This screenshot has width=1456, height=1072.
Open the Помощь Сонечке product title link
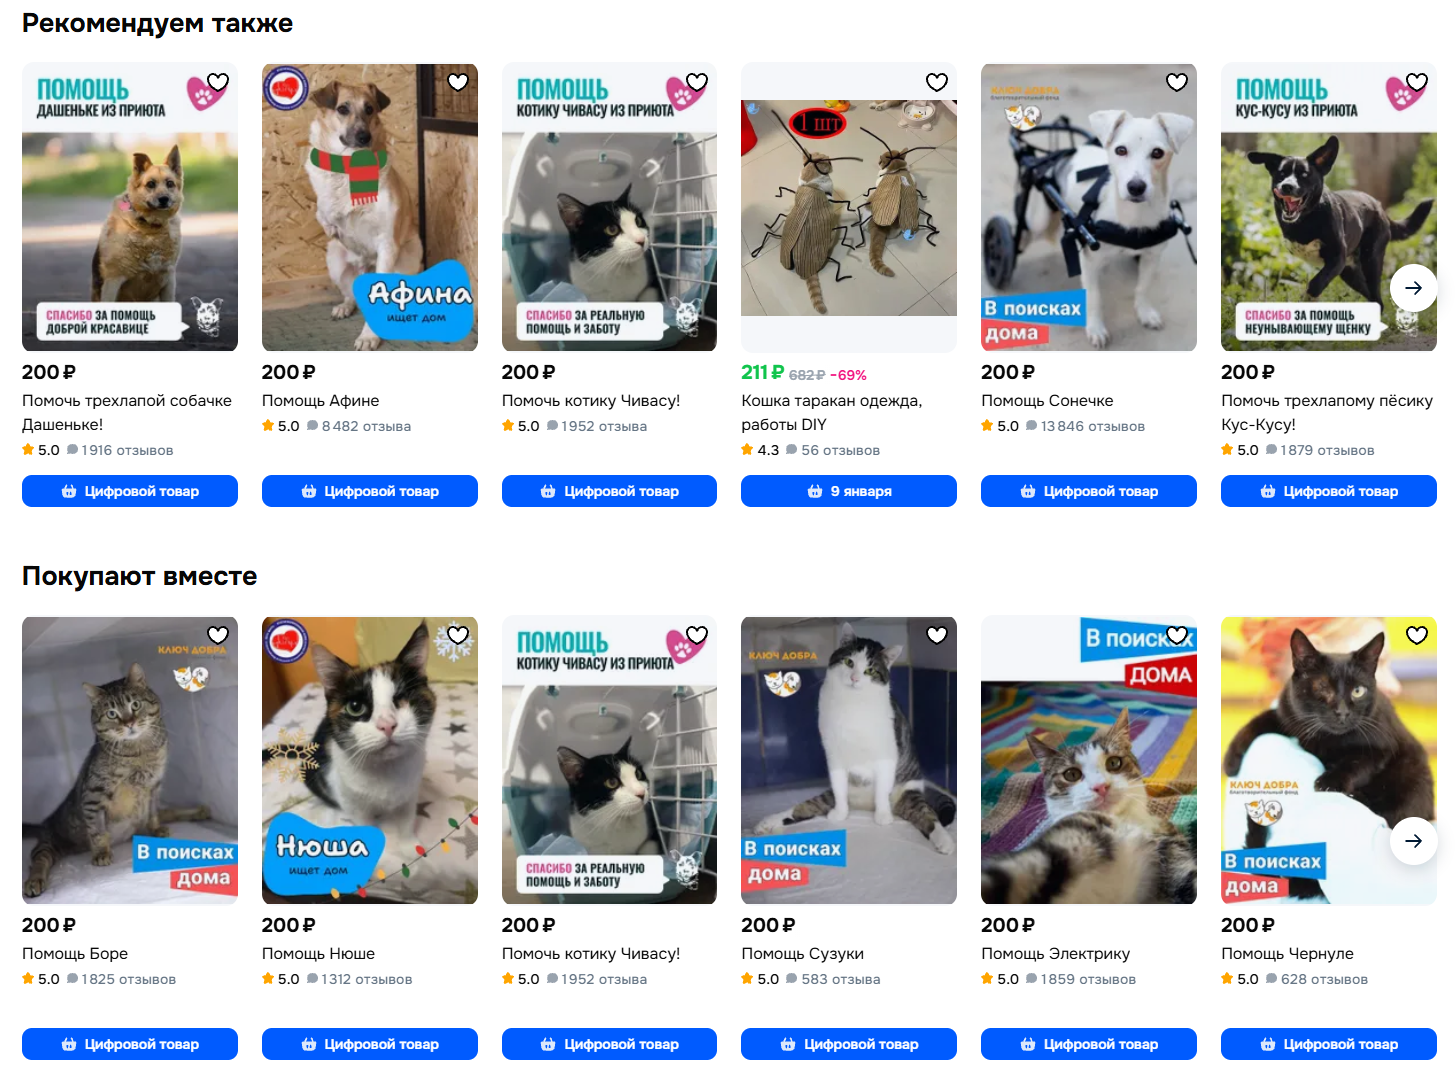pos(1047,401)
